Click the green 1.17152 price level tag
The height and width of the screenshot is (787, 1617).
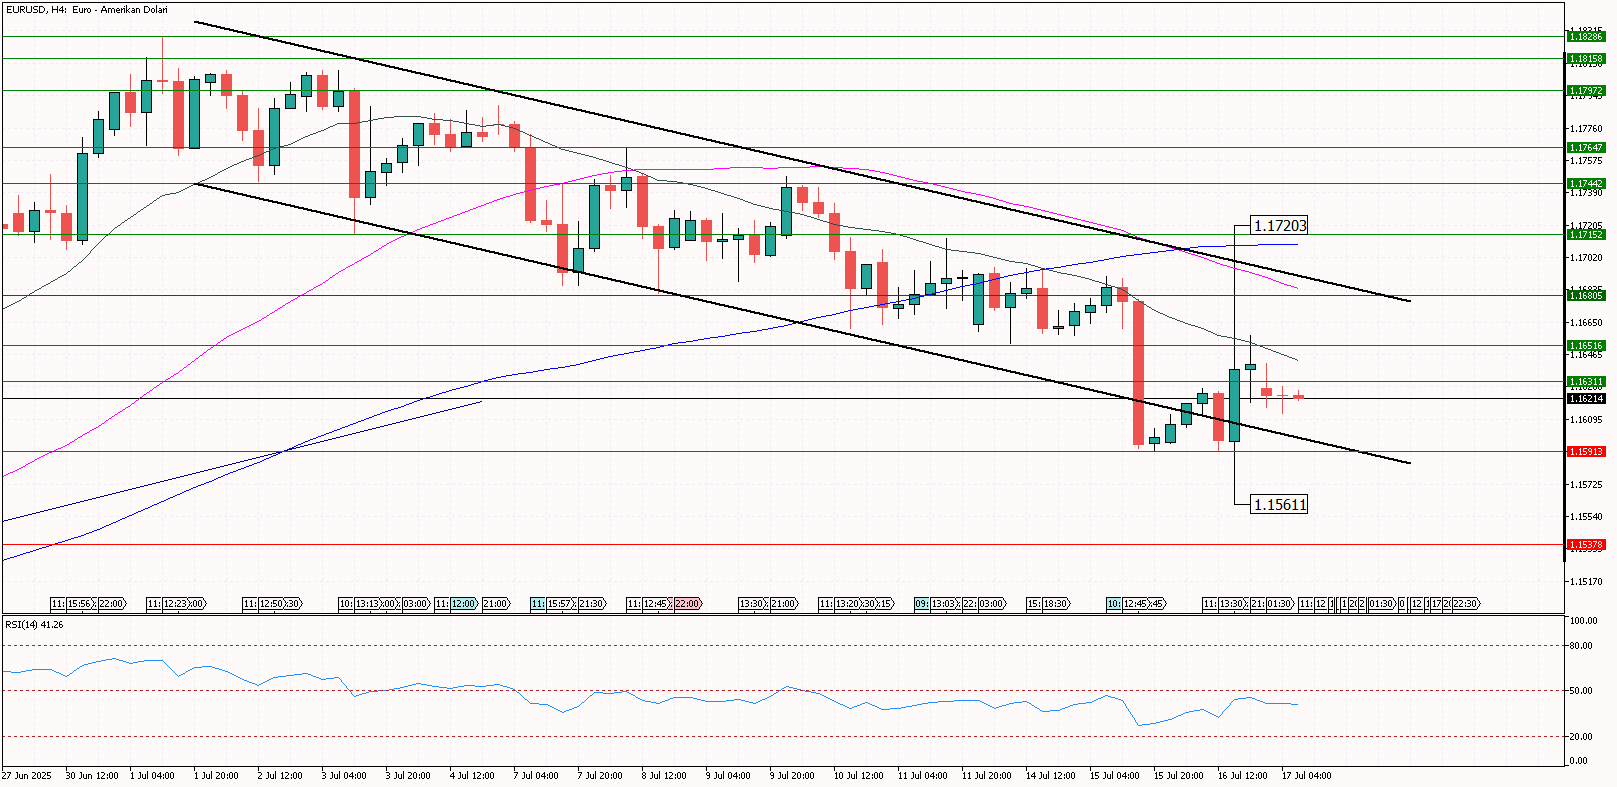pyautogui.click(x=1586, y=235)
